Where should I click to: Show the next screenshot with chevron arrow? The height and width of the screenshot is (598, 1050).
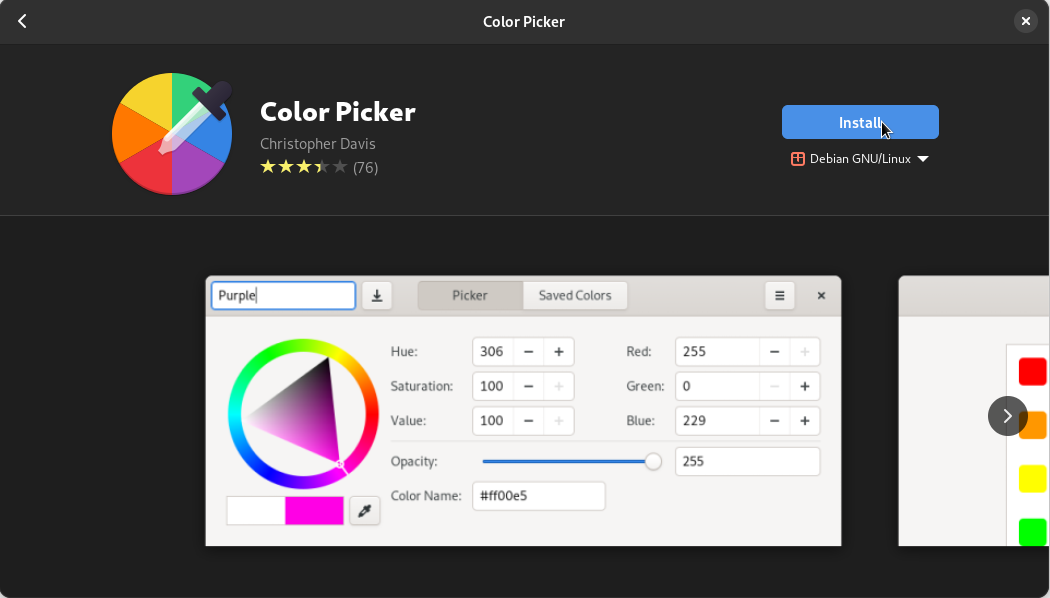(x=1007, y=416)
